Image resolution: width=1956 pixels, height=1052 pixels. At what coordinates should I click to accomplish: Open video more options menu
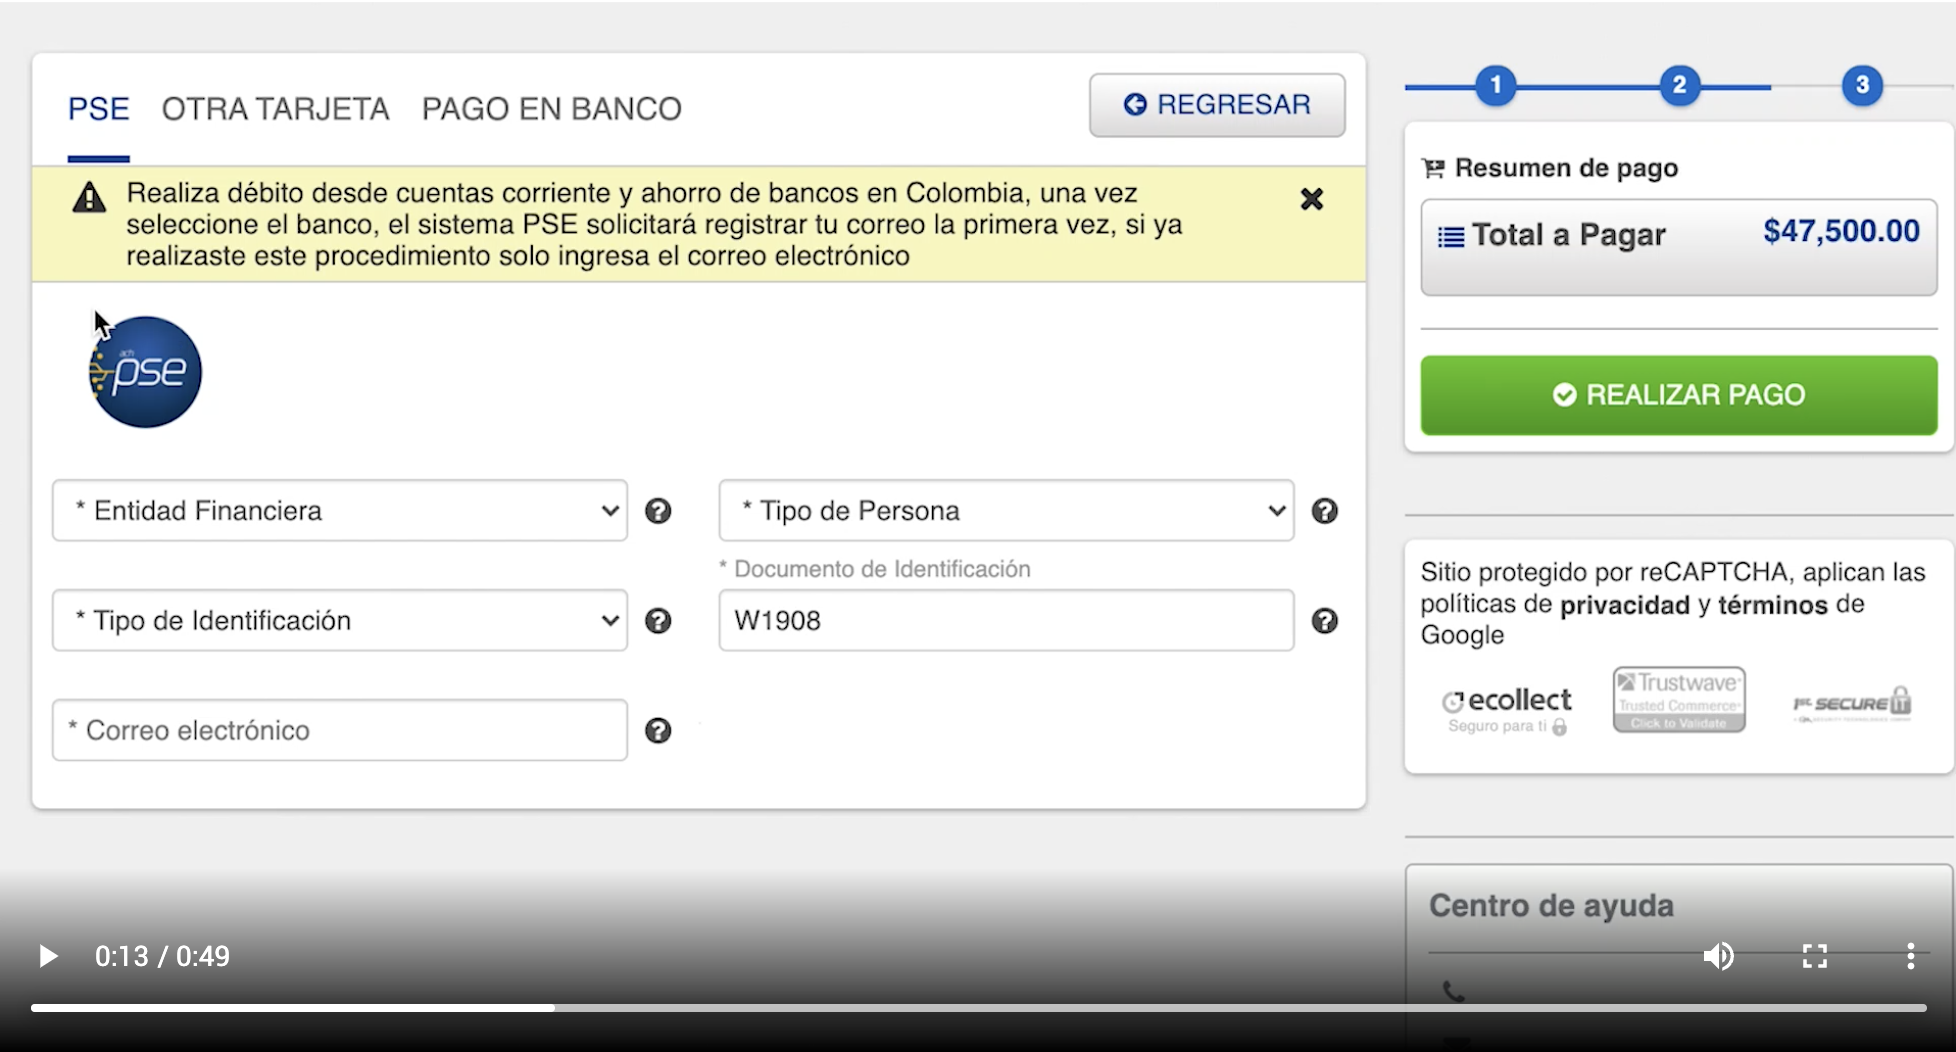click(1910, 956)
